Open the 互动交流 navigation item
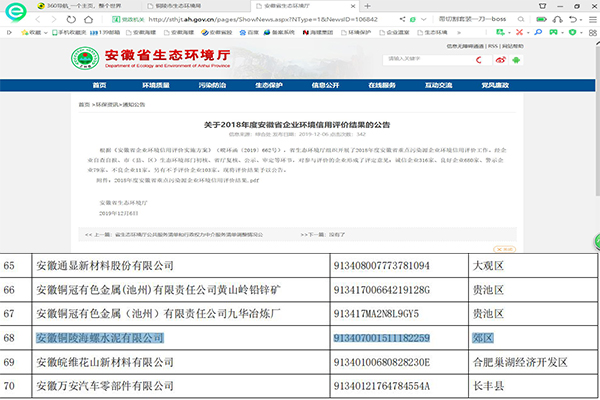The width and height of the screenshot is (600, 400). pos(439,85)
